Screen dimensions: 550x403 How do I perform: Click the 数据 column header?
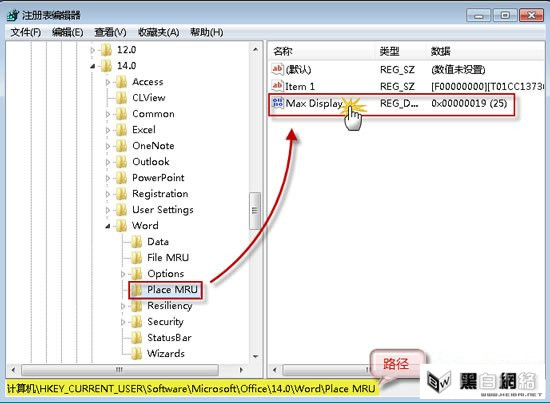[441, 52]
